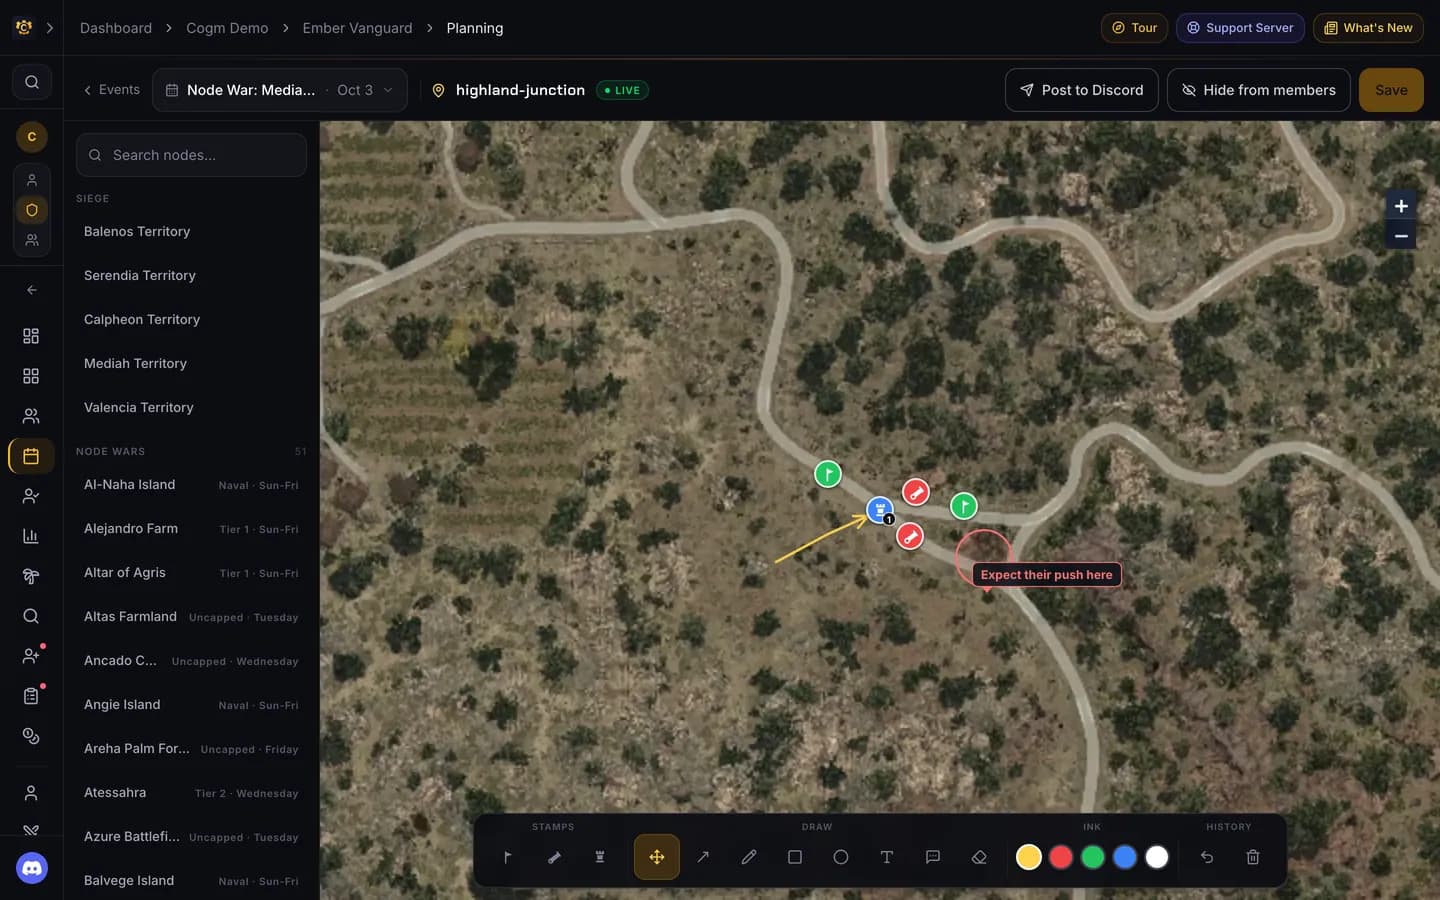Viewport: 1440px width, 900px height.
Task: Focus the Search nodes field
Action: [x=191, y=155]
